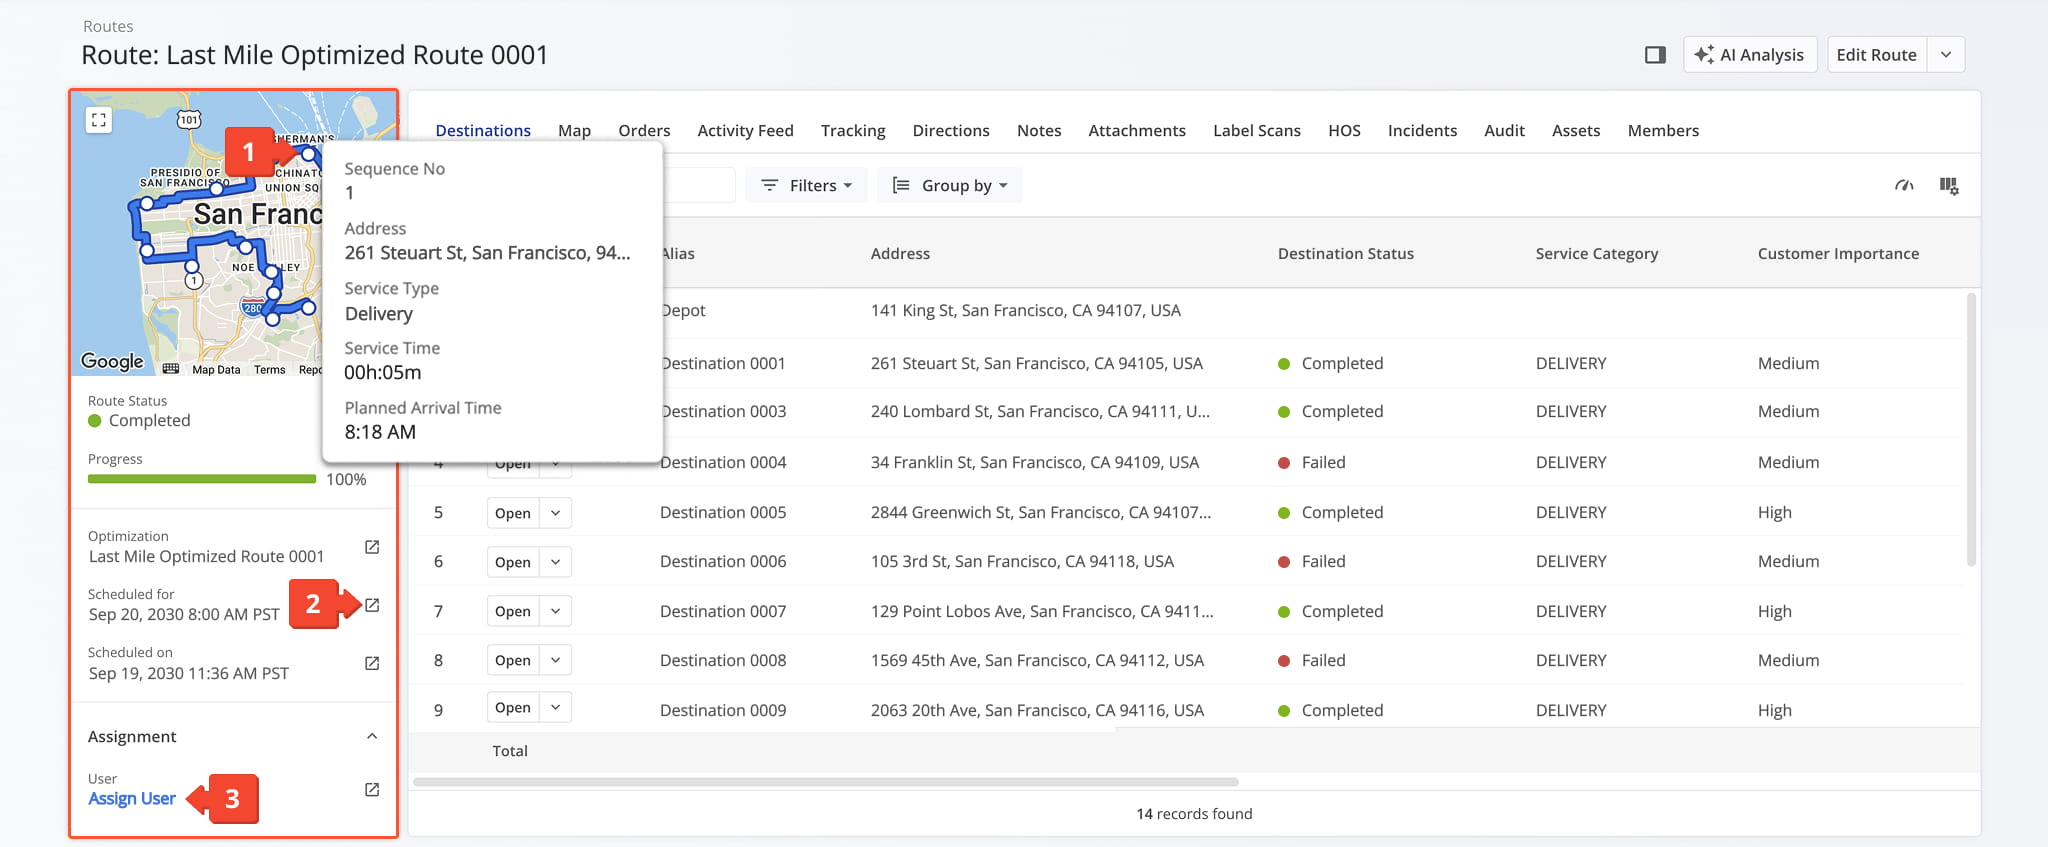Image resolution: width=2048 pixels, height=847 pixels.
Task: Open the Members tab
Action: tap(1663, 131)
